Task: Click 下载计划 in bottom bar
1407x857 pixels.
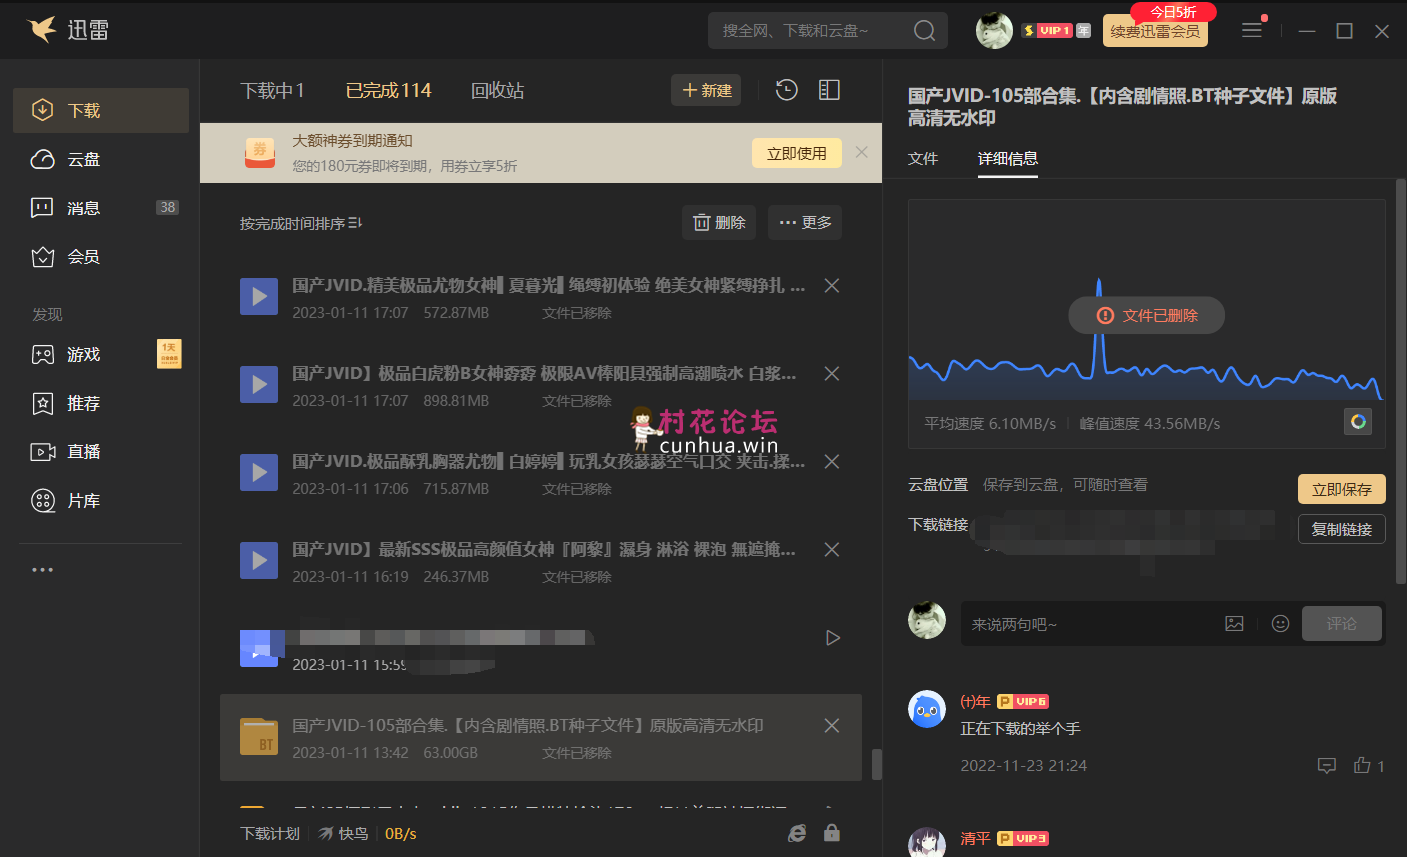Action: click(x=270, y=833)
